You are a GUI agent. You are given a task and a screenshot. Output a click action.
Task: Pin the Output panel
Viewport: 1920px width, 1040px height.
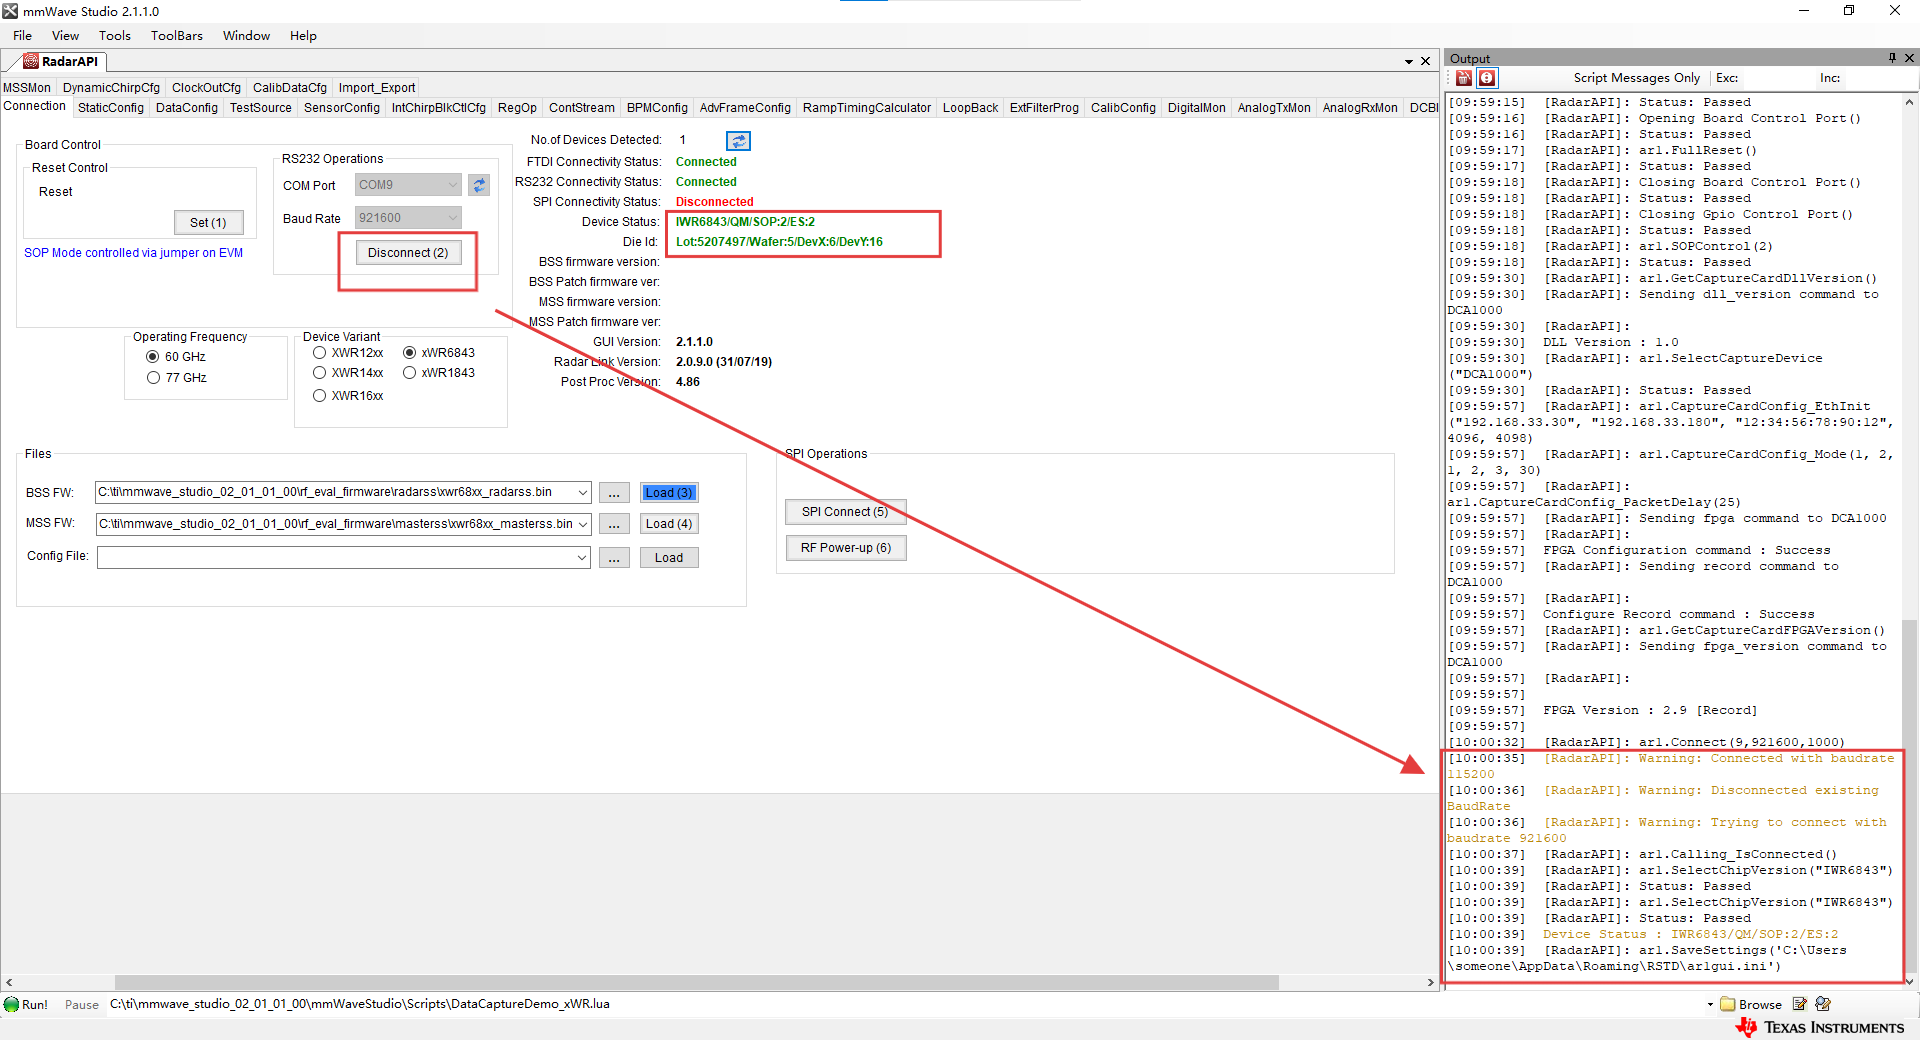[x=1892, y=58]
